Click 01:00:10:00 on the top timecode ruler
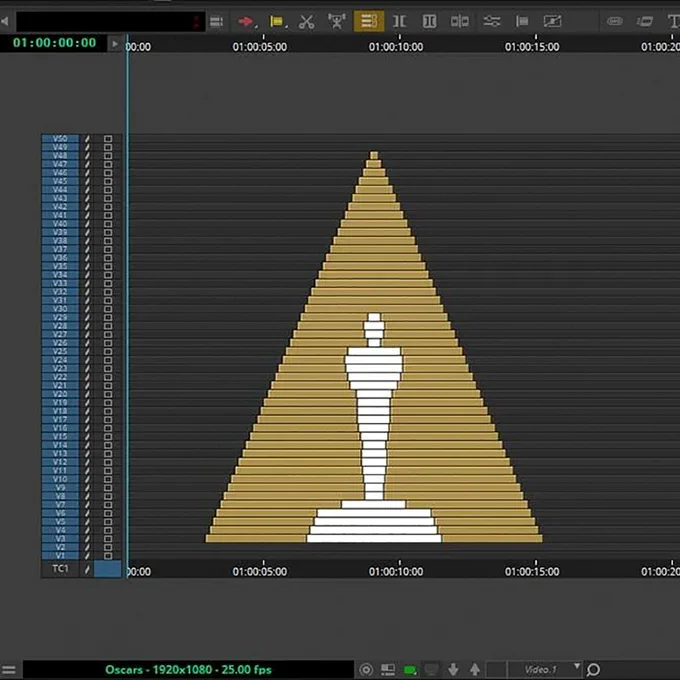680x680 pixels. point(396,47)
